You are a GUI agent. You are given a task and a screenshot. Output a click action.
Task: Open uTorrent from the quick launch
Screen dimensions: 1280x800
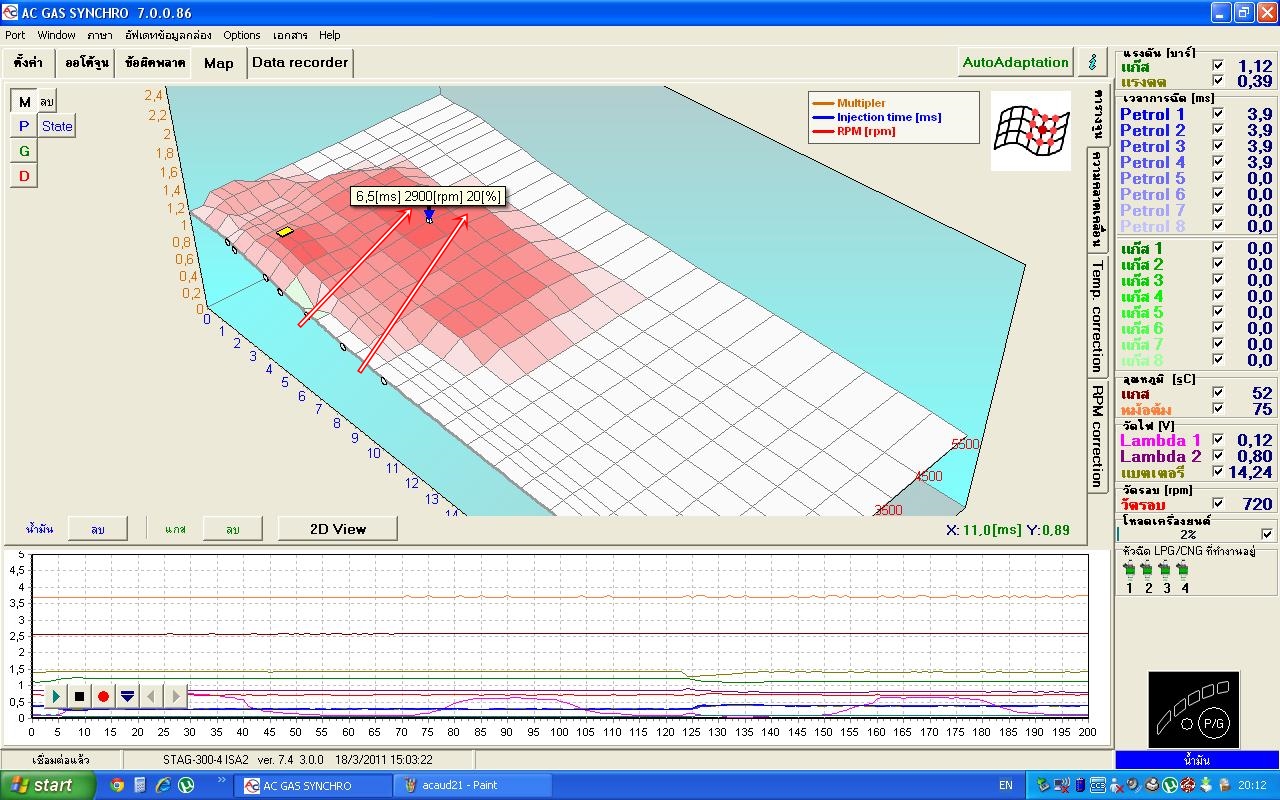[x=186, y=785]
